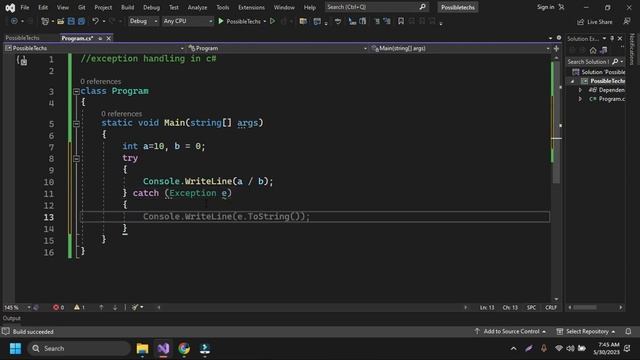Toggle pin on Program.cs tab
The image size is (640, 360).
tap(100, 38)
